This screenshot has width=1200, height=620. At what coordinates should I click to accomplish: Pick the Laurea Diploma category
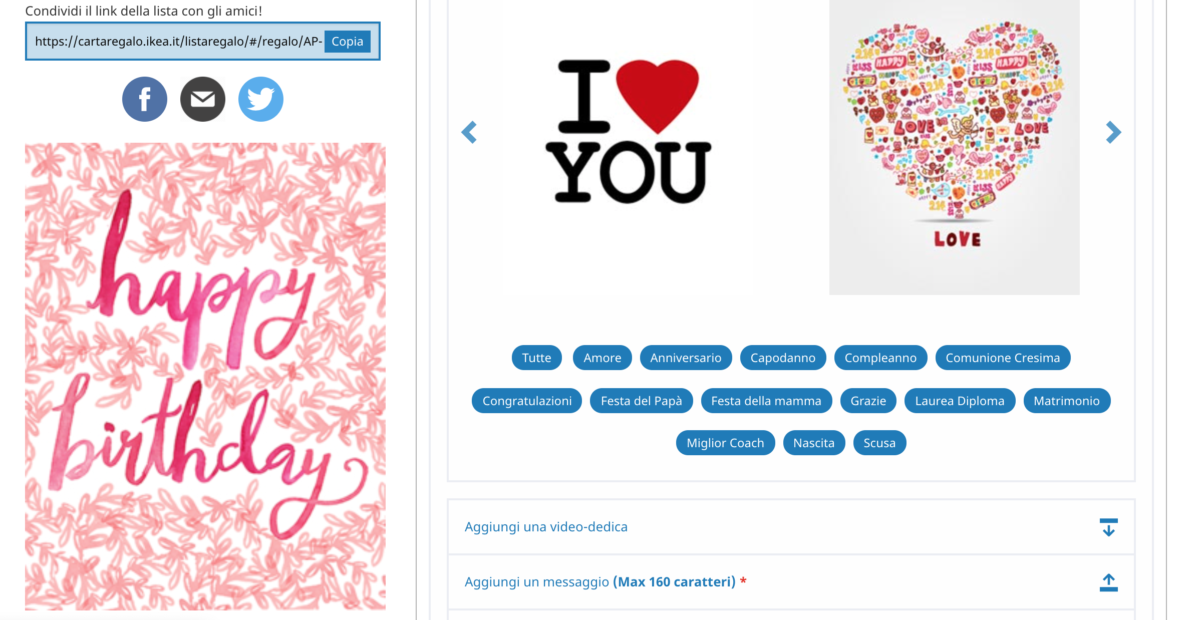pyautogui.click(x=960, y=401)
